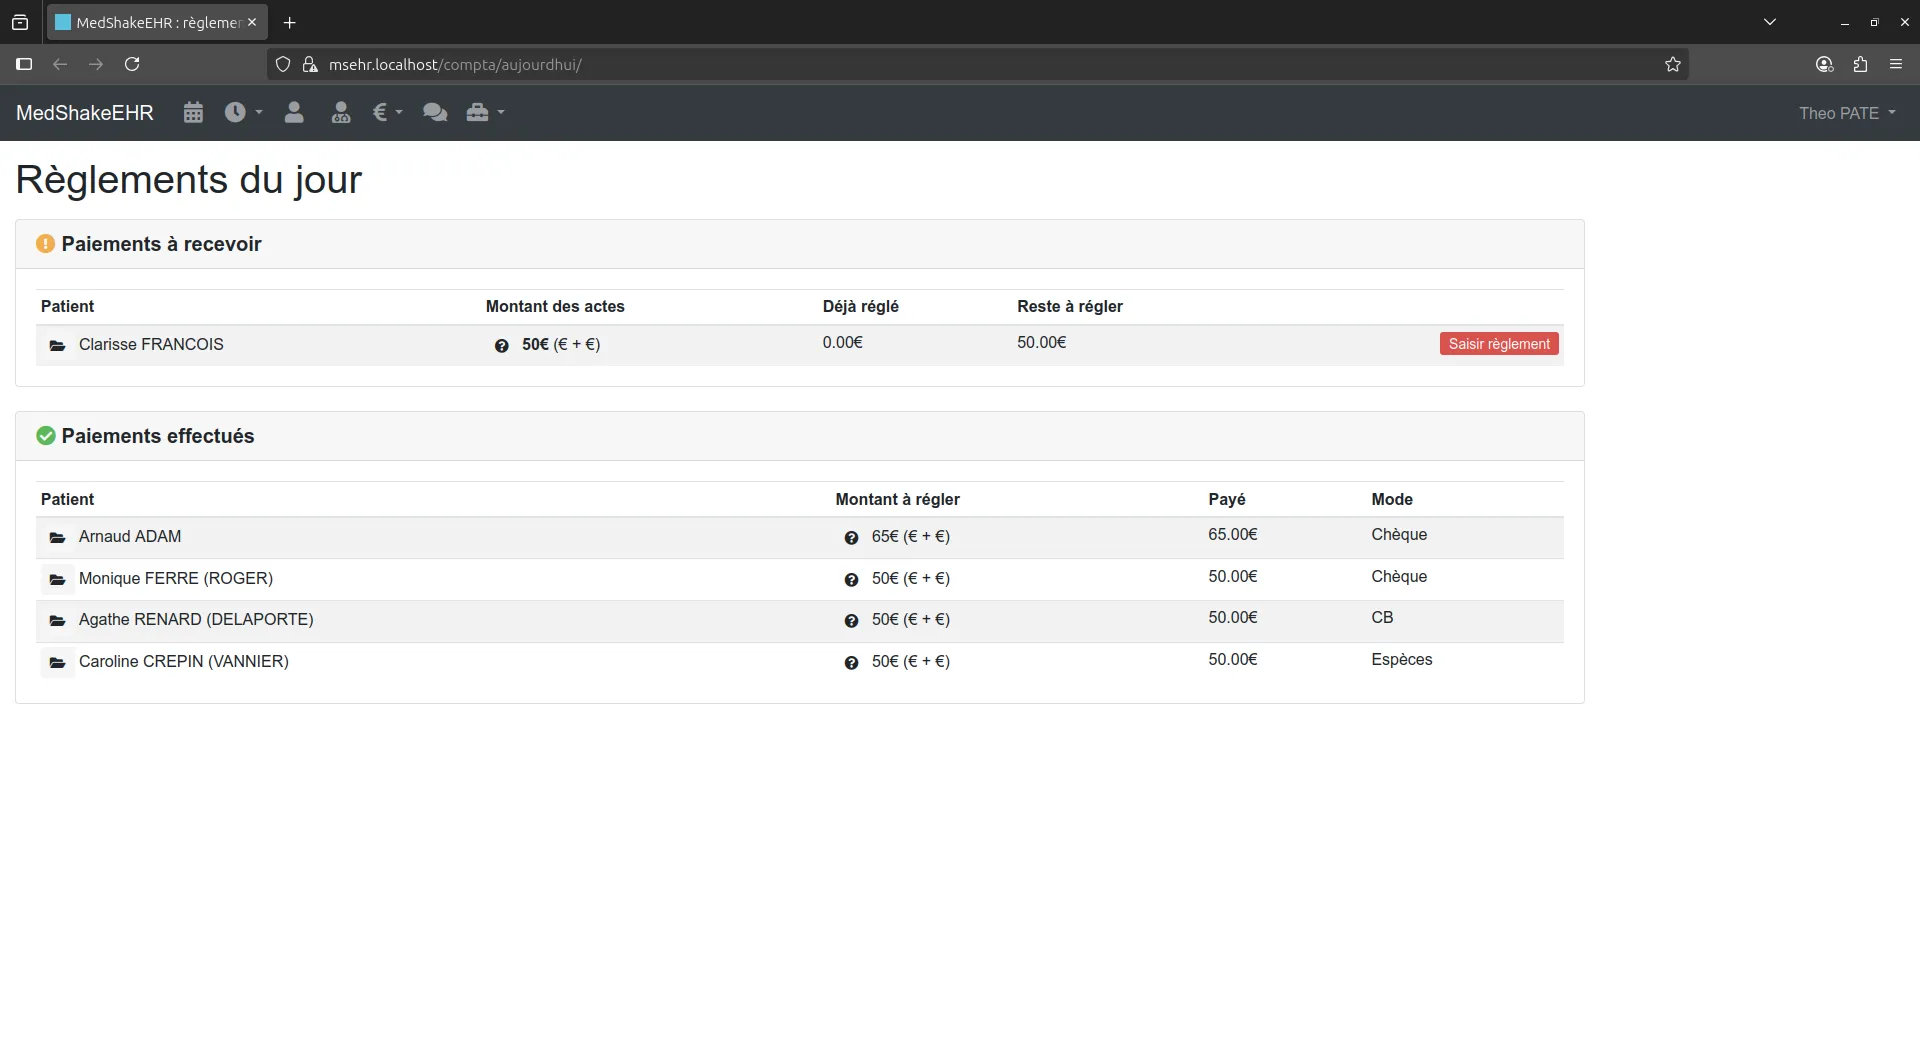Screen dimensions: 1920x1048
Task: Open the Theo PATE user menu
Action: tap(1846, 113)
